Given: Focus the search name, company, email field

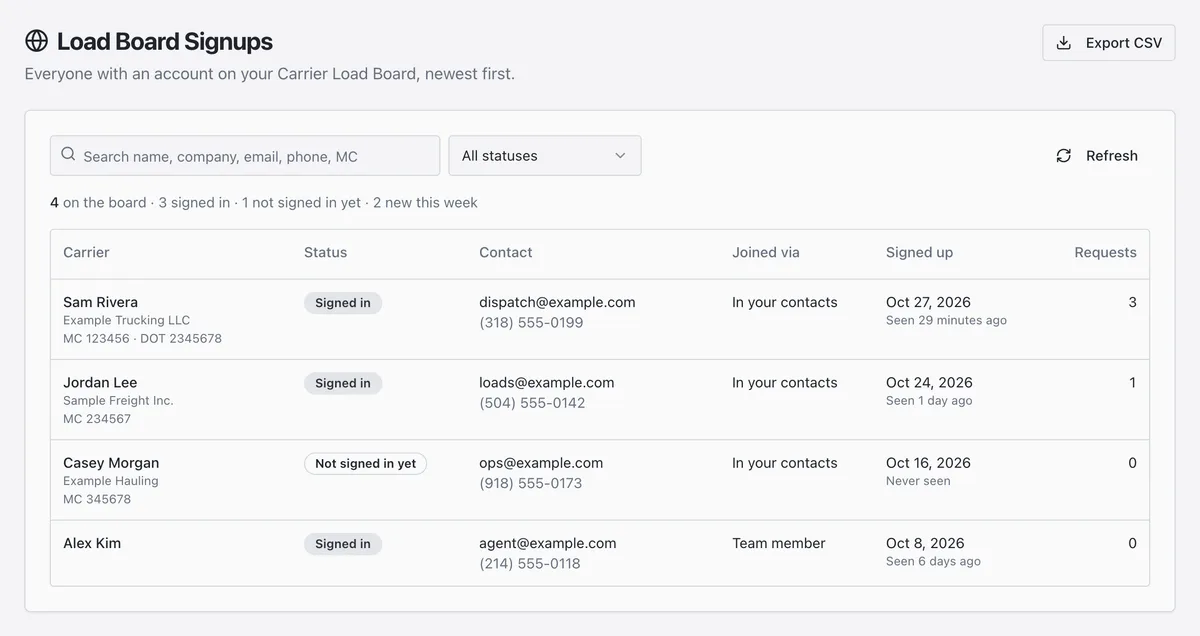Looking at the screenshot, I should pos(245,156).
